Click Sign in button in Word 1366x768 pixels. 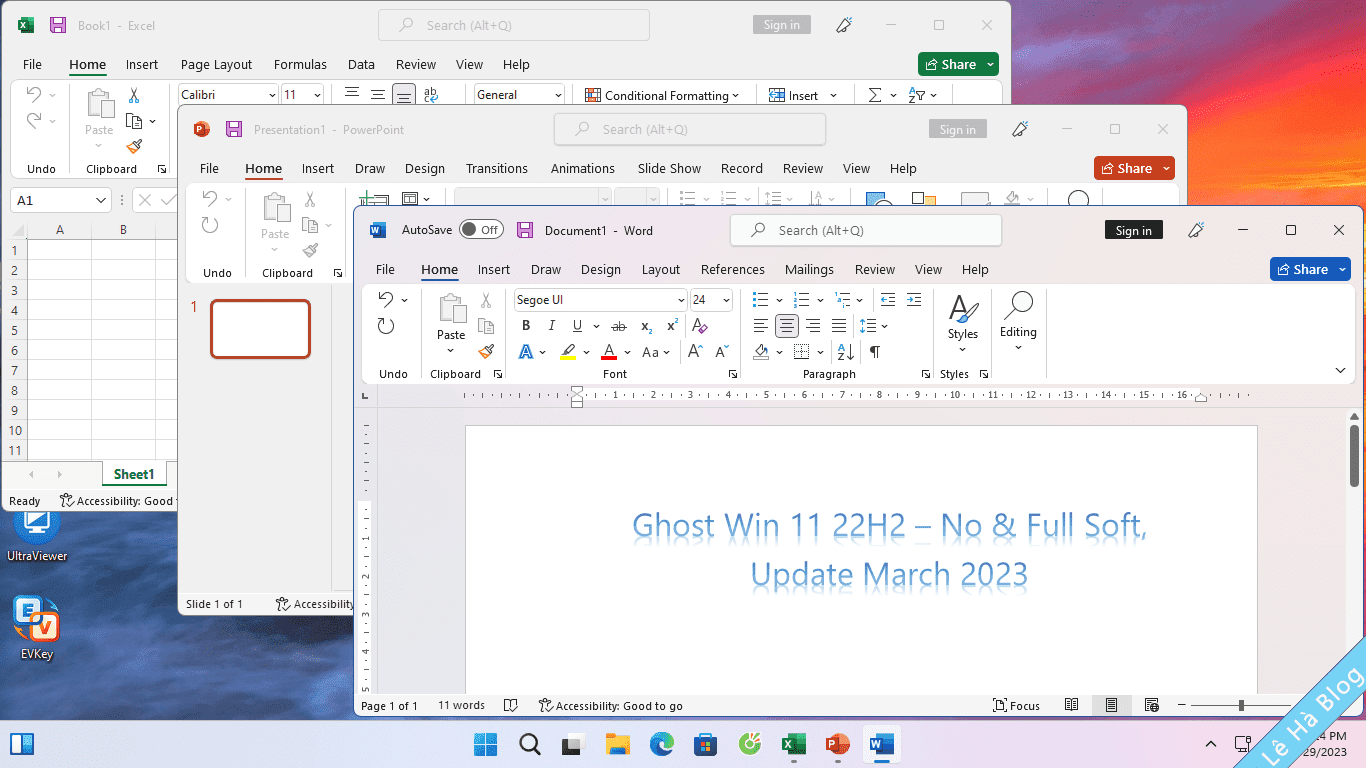pos(1134,230)
